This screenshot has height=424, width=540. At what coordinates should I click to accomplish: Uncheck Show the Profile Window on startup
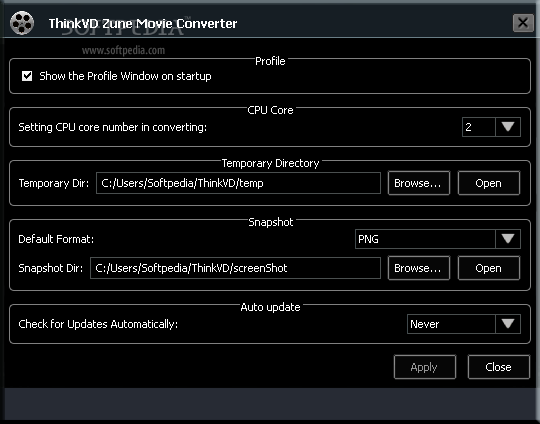click(27, 76)
